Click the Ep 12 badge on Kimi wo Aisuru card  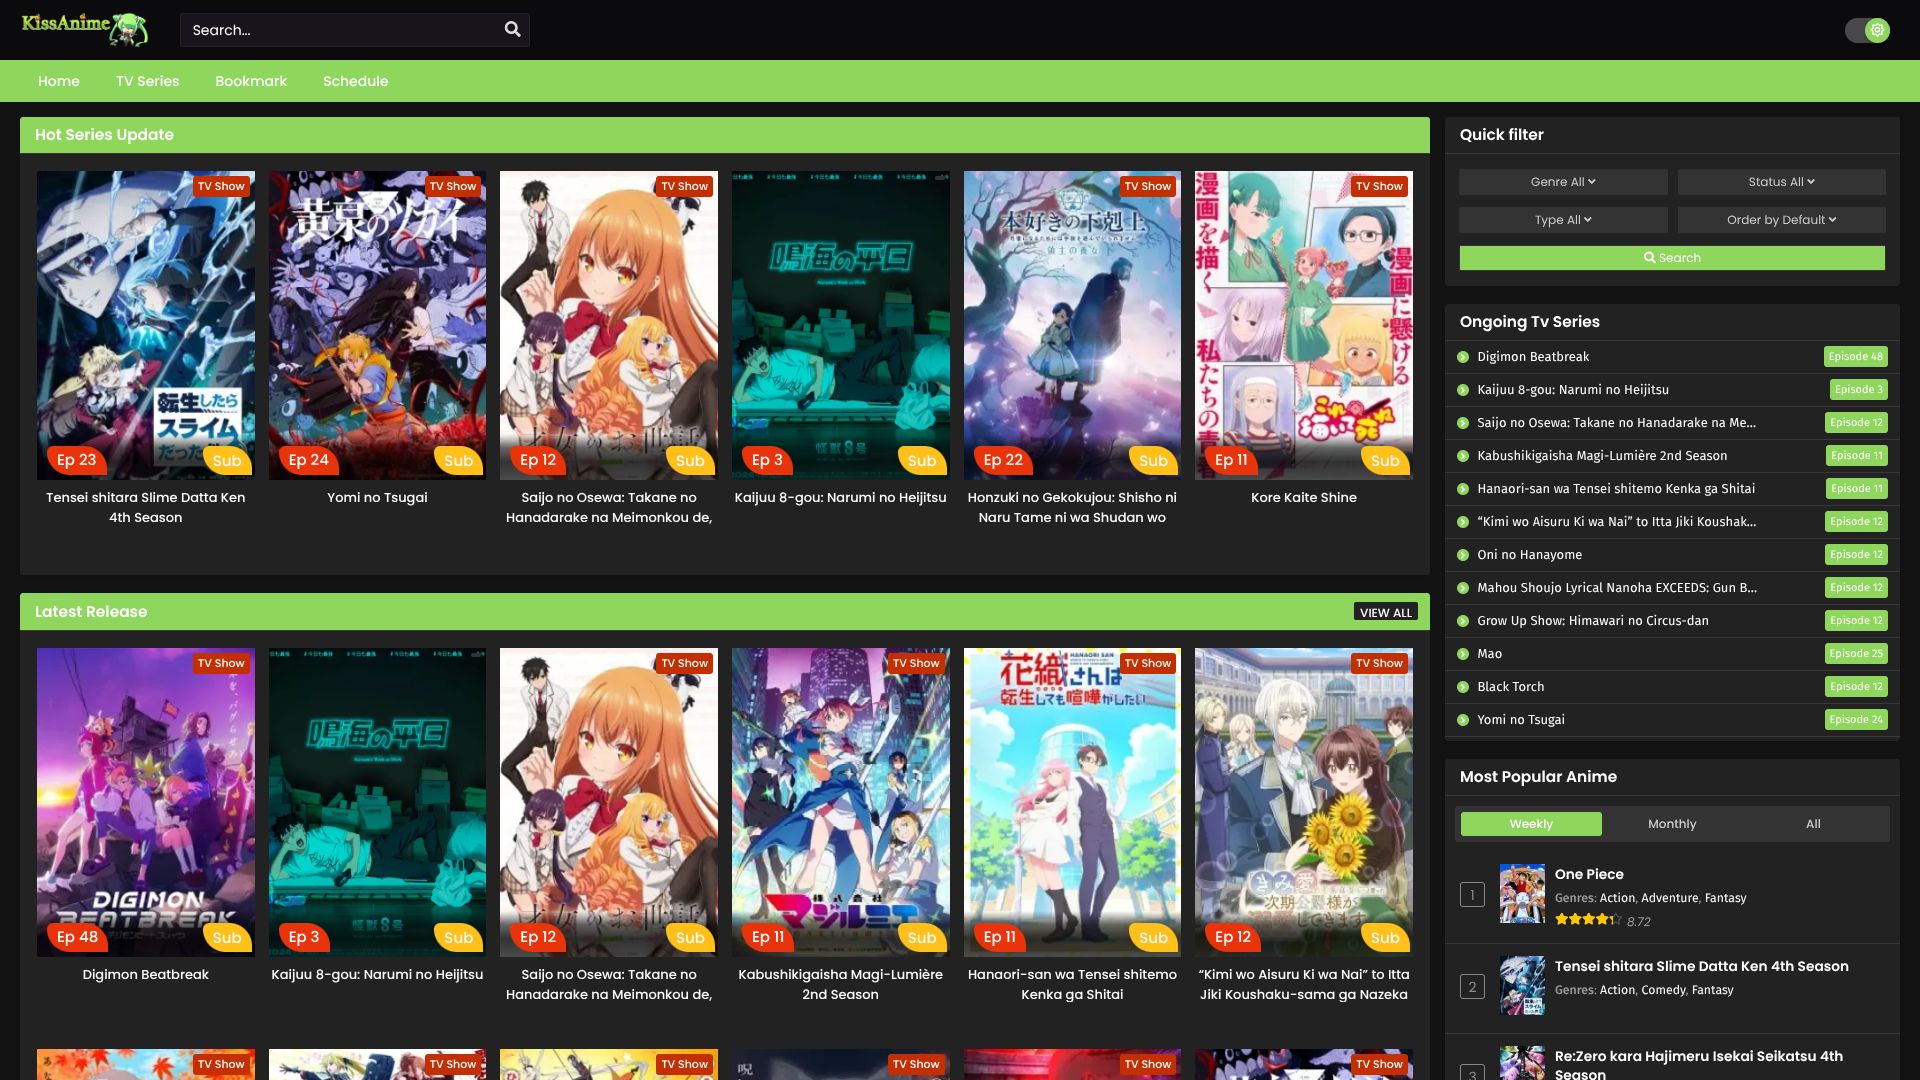(1232, 937)
